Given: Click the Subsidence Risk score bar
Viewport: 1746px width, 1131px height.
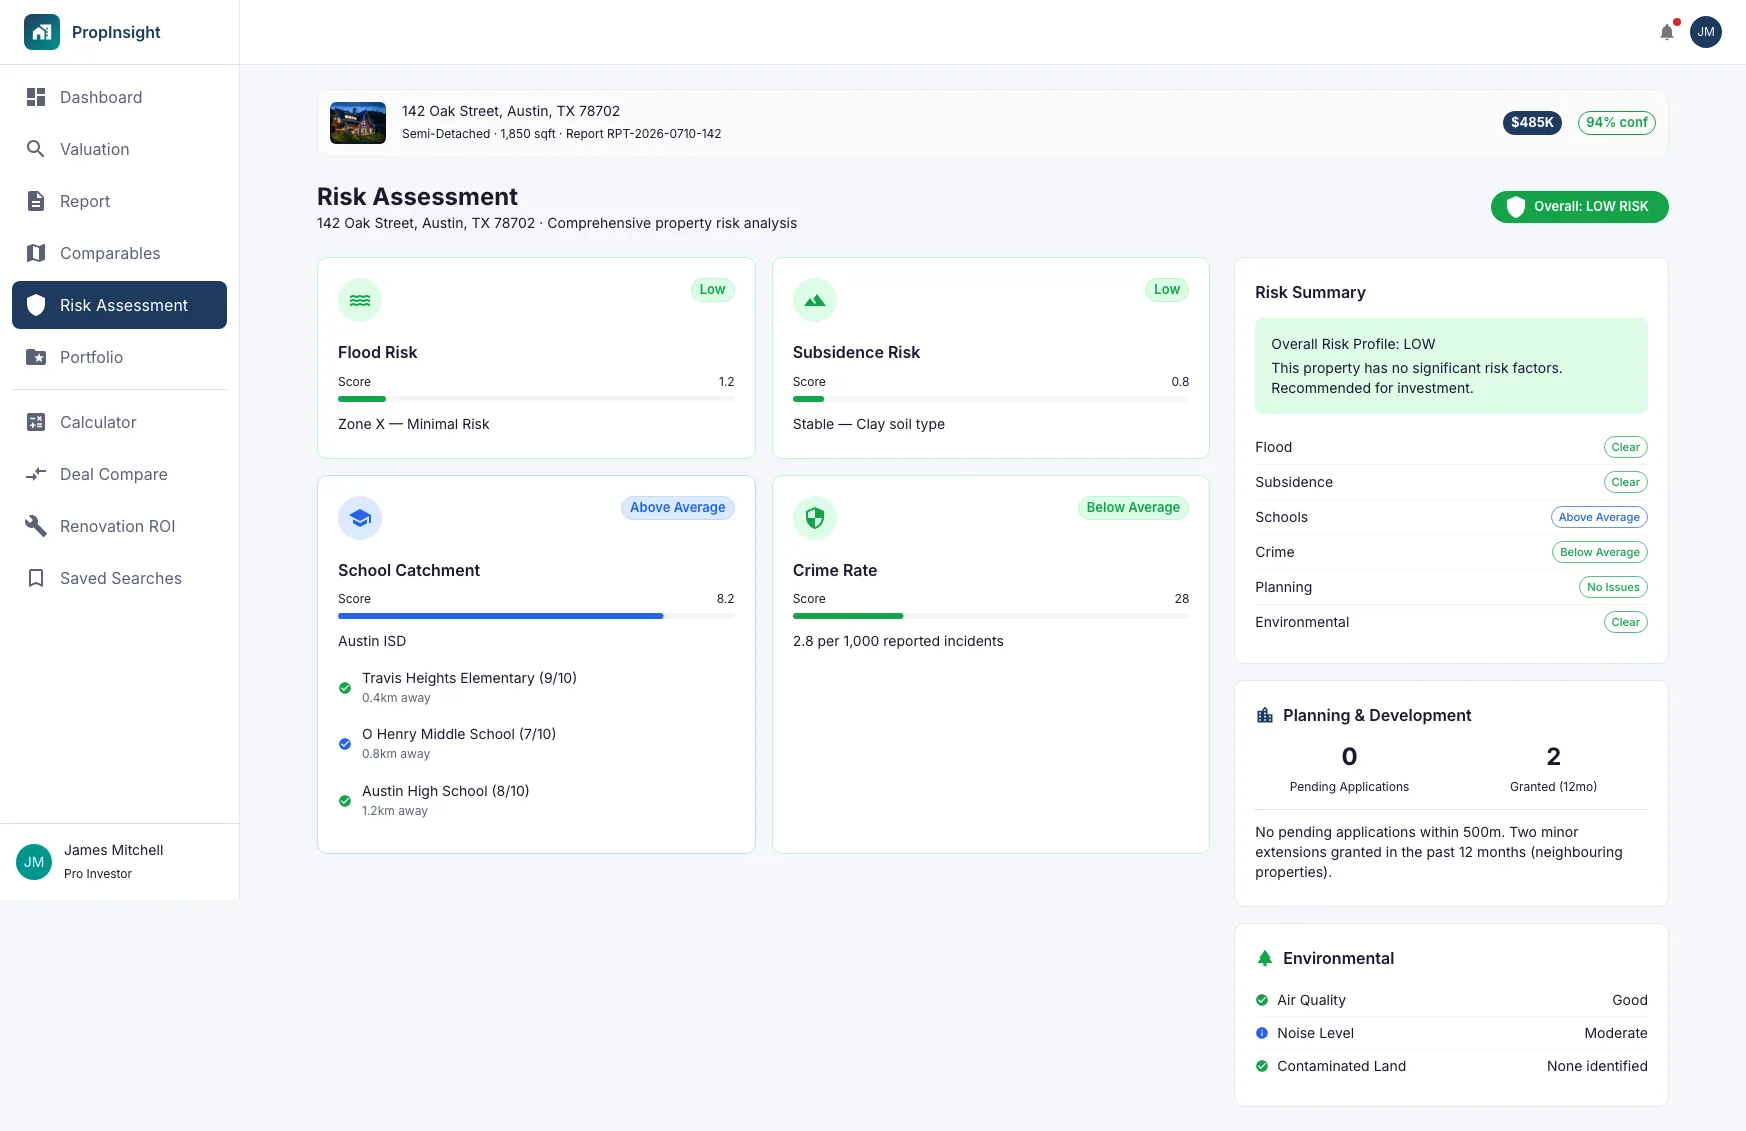Looking at the screenshot, I should click(991, 399).
